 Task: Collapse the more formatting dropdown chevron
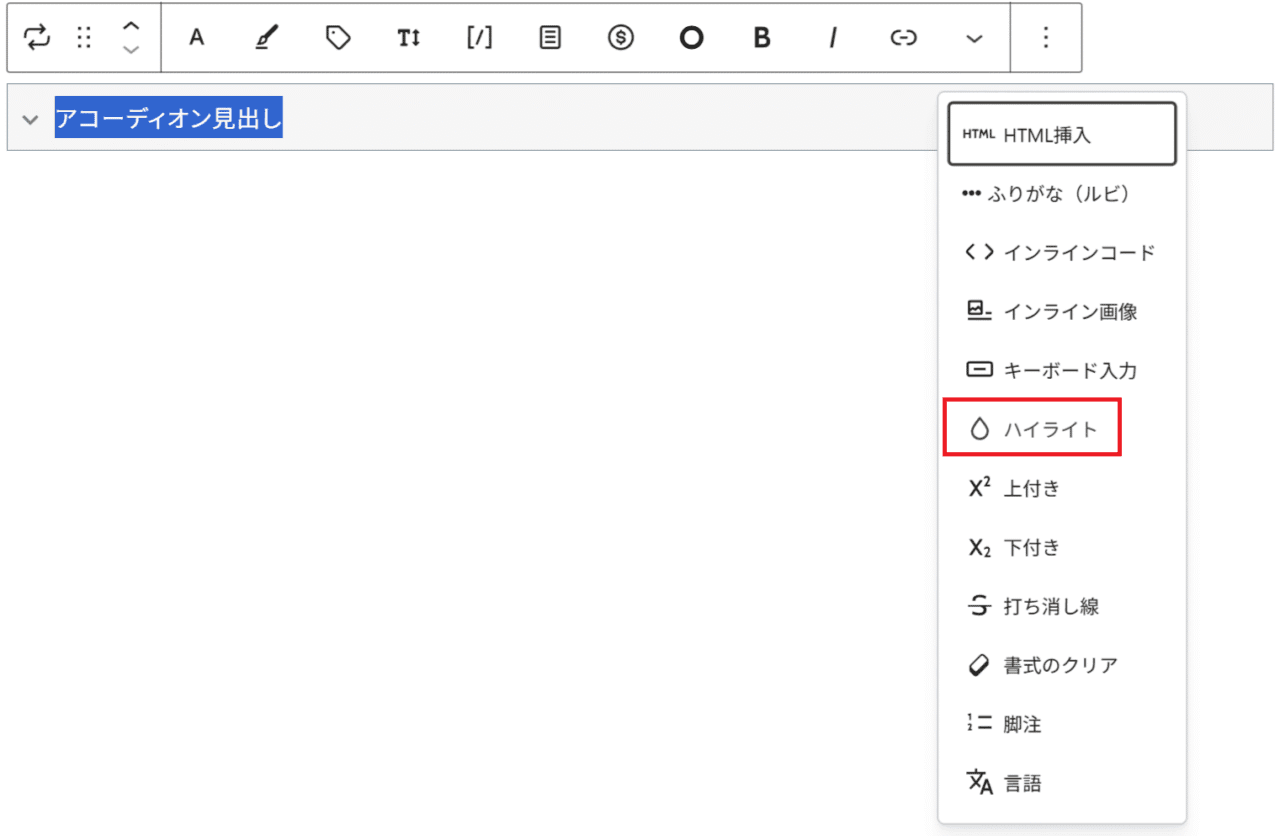974,38
